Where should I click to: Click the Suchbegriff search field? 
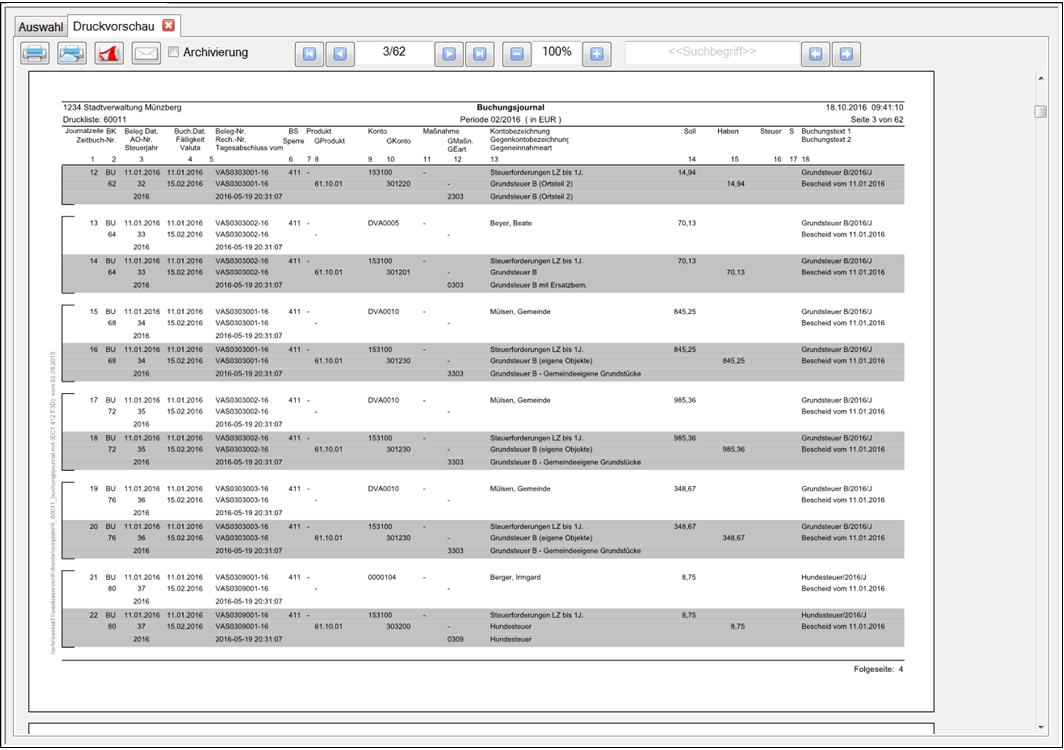click(712, 52)
